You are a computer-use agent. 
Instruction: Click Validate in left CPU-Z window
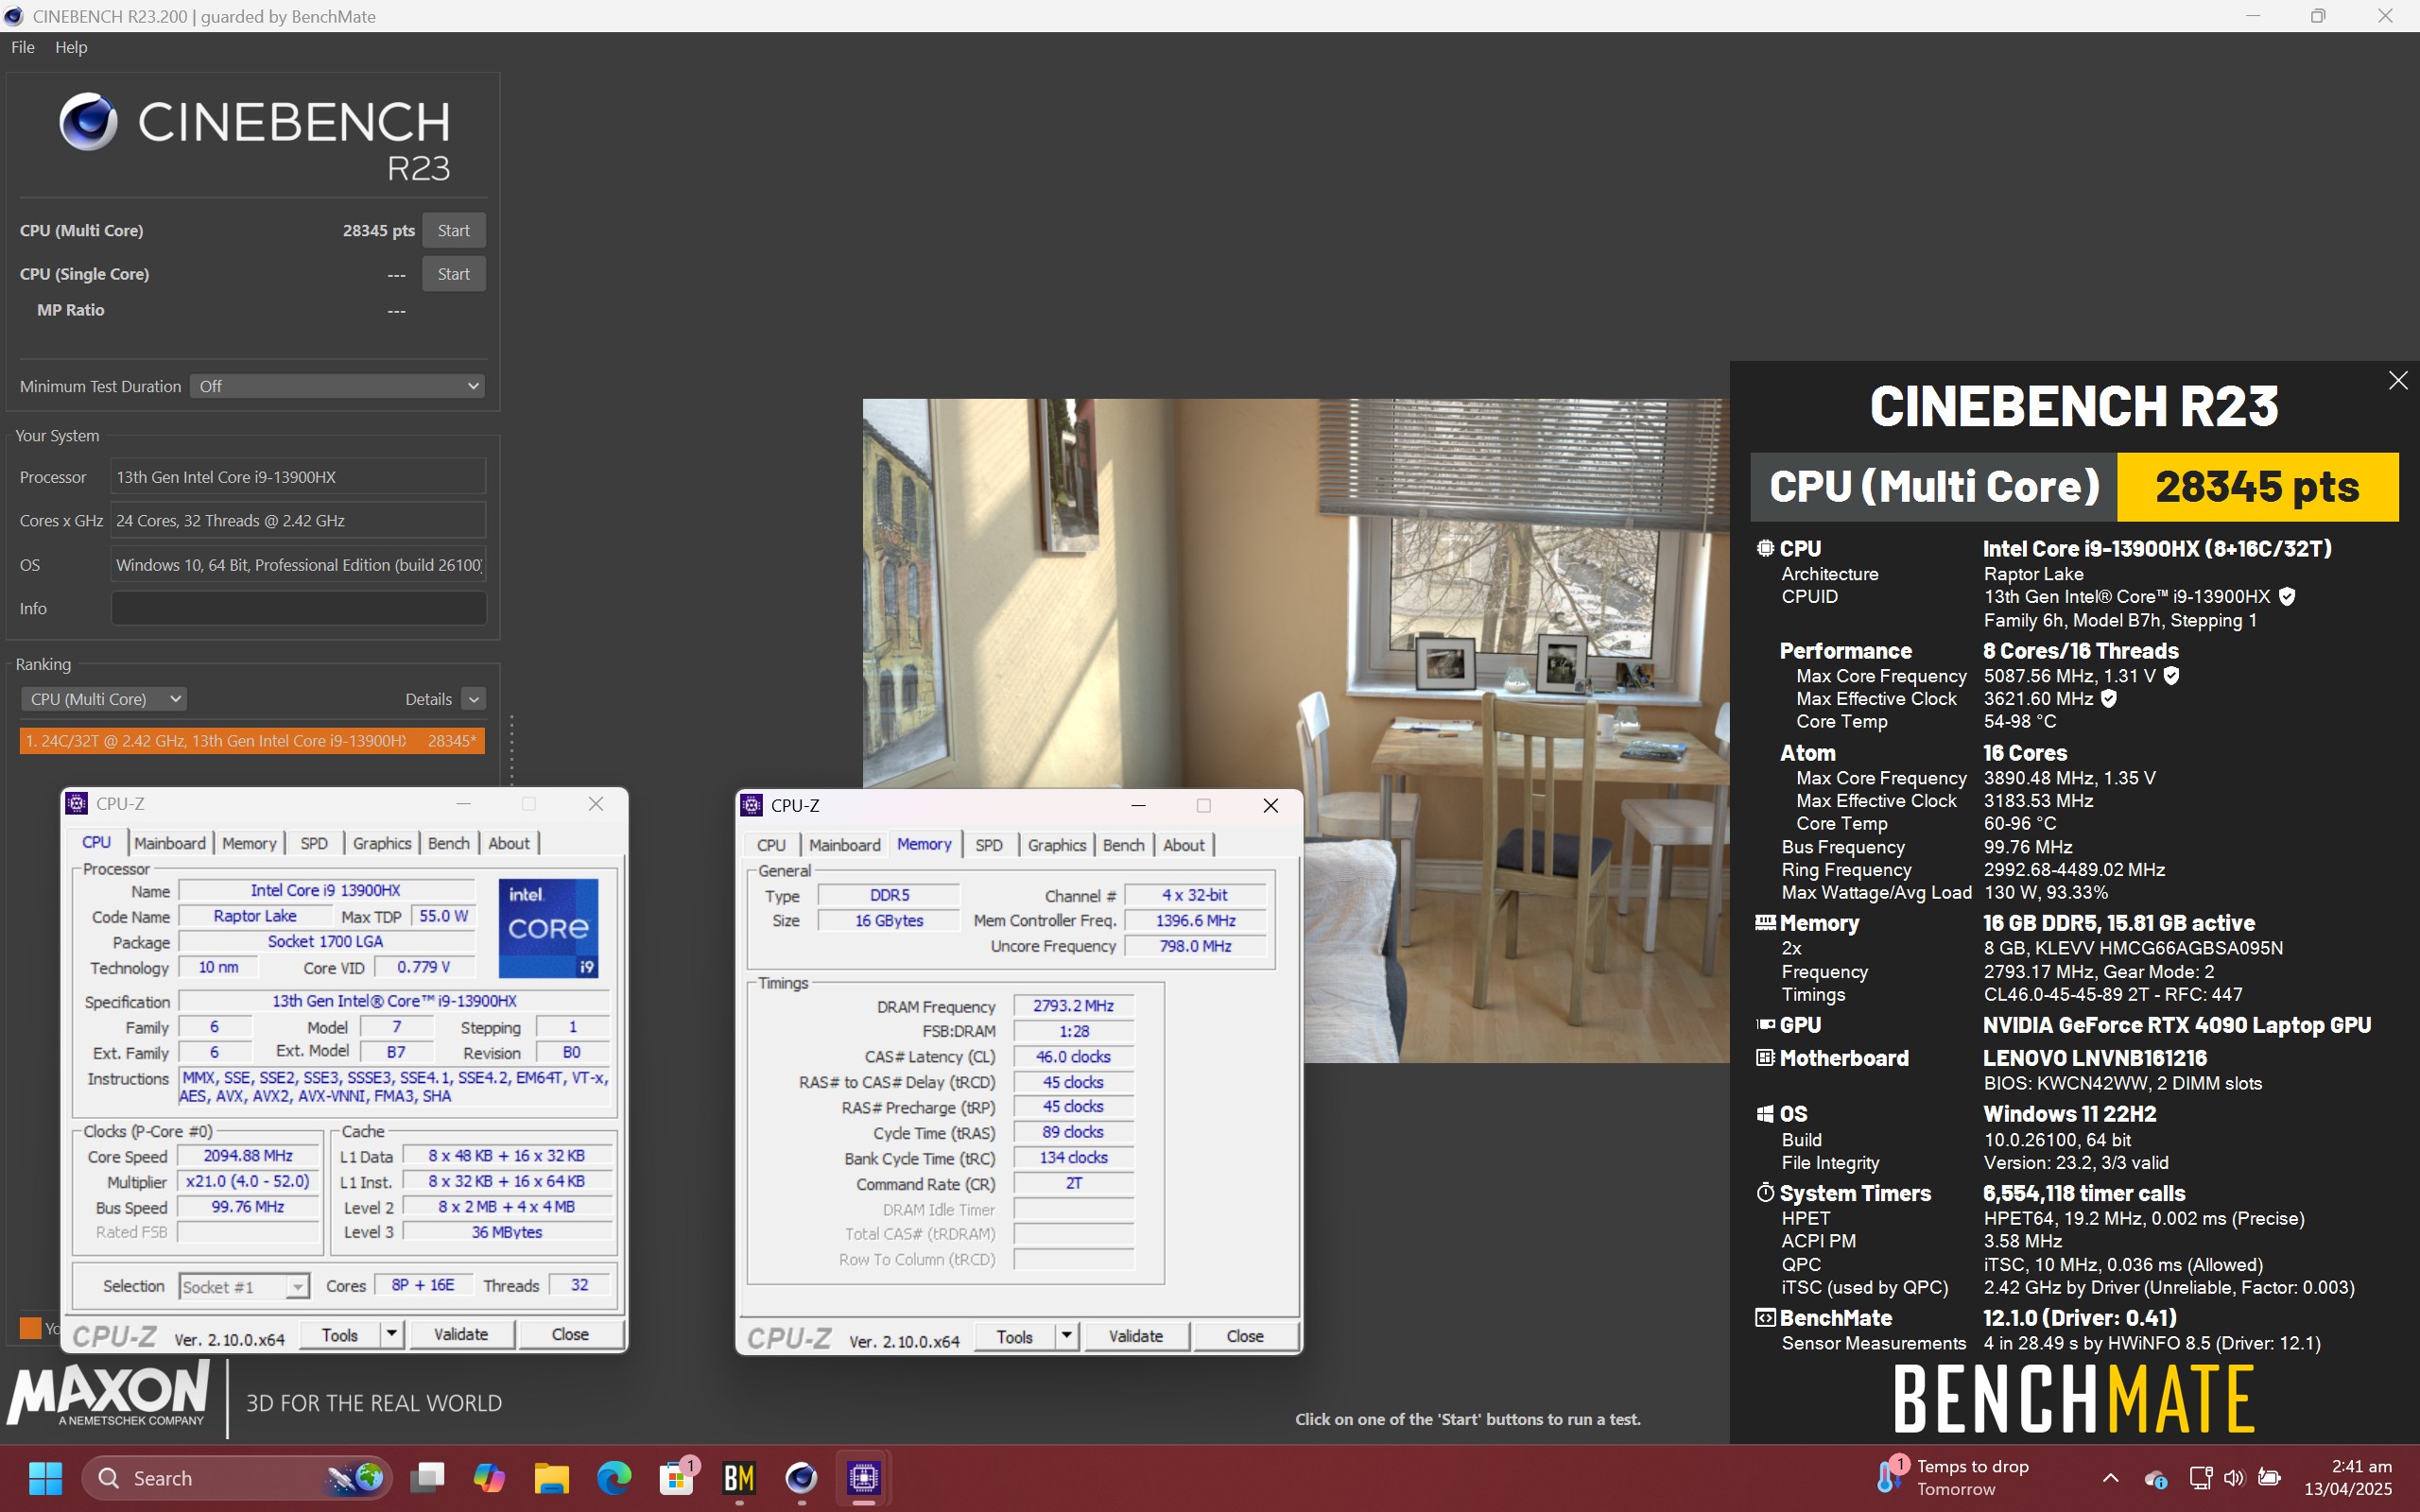pyautogui.click(x=461, y=1335)
